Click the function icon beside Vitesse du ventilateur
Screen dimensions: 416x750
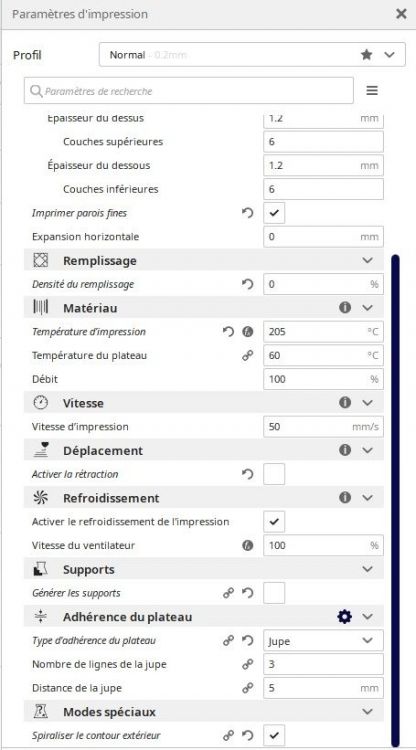[x=247, y=545]
